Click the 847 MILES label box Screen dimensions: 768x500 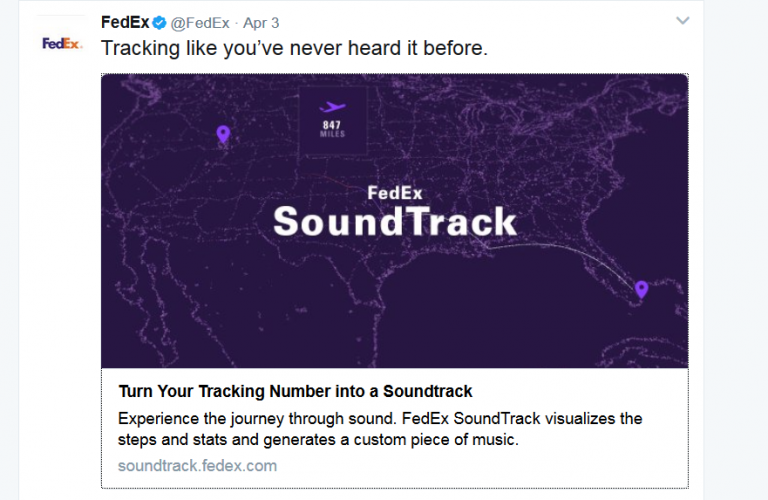click(x=333, y=120)
